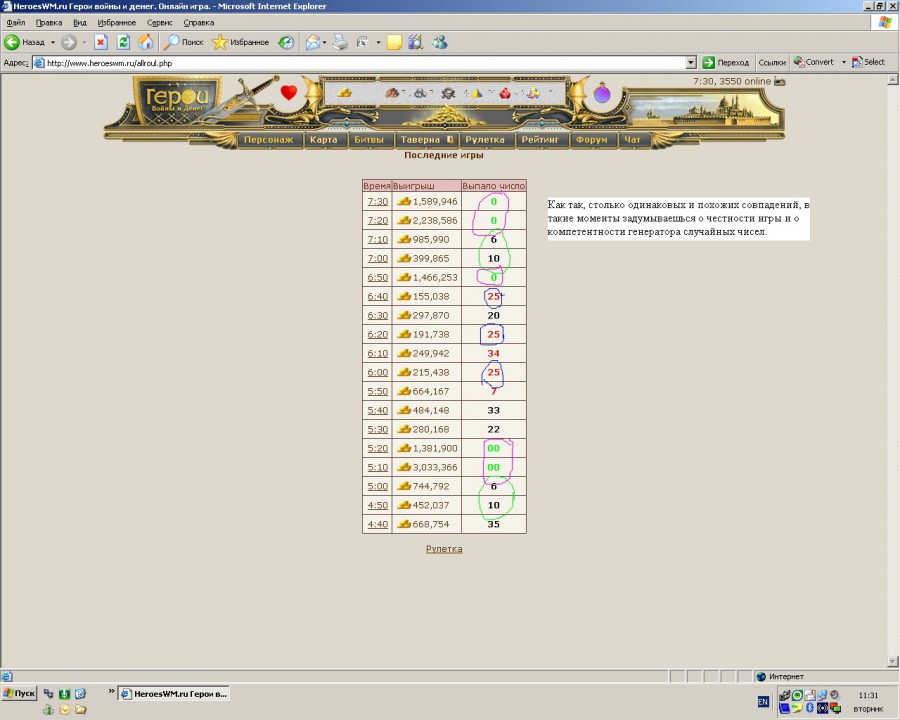This screenshot has width=900, height=720.
Task: Expand the Edit icon dropdown arrow
Action: [378, 42]
